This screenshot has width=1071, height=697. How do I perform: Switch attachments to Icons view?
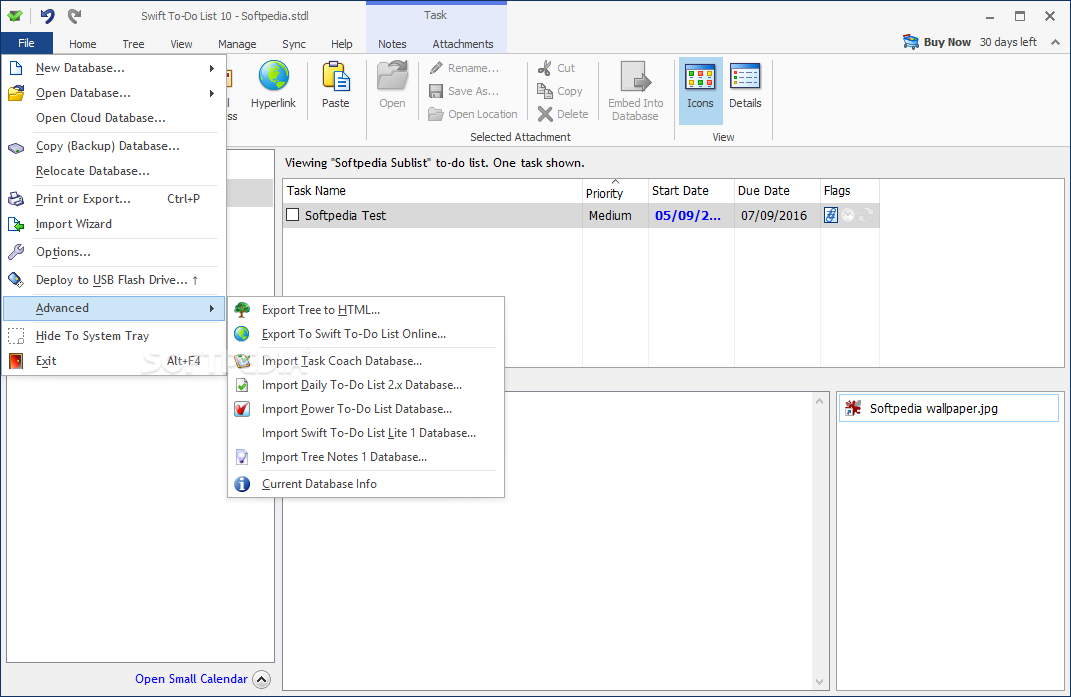pos(700,90)
